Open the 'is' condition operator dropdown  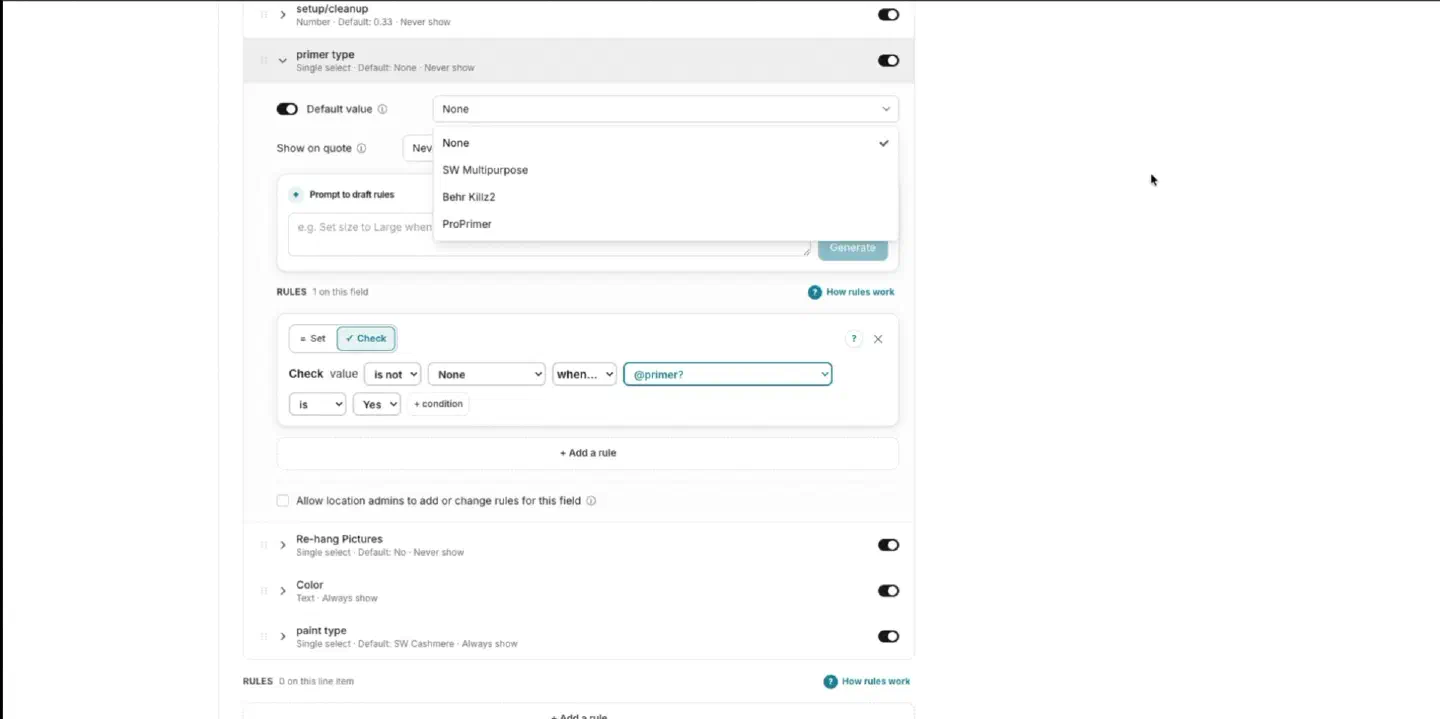317,404
